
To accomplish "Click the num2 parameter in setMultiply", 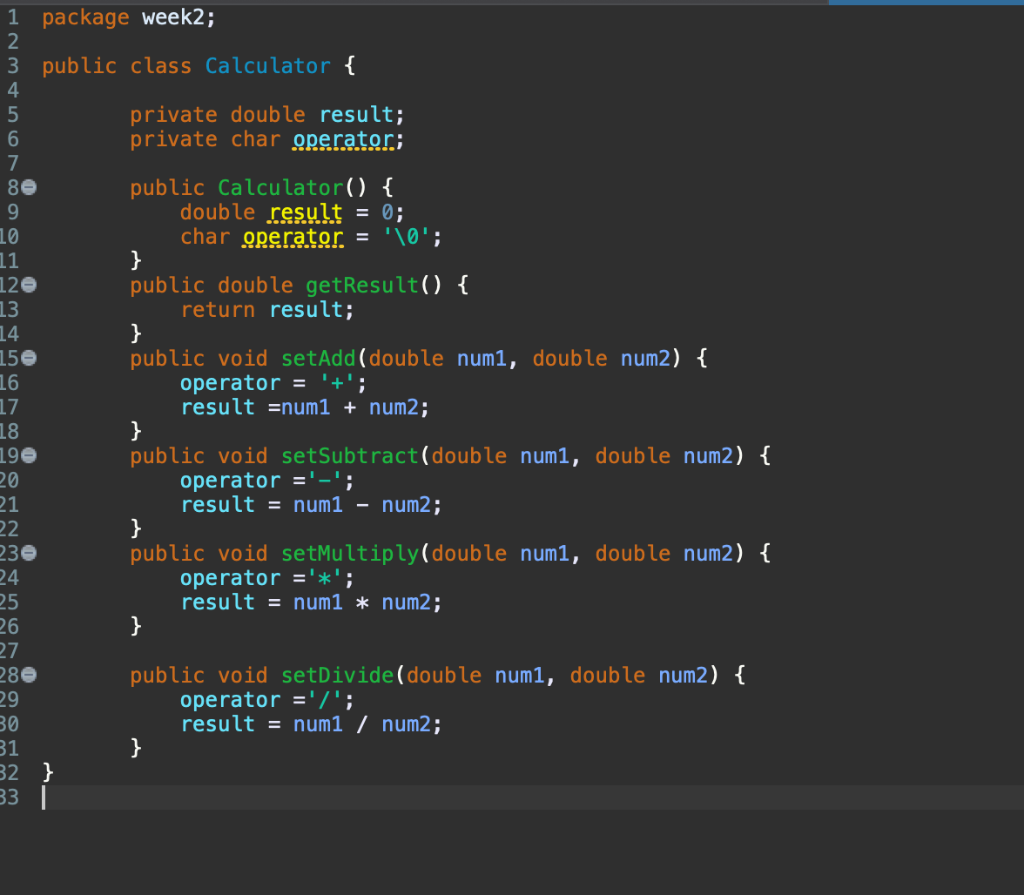I will pyautogui.click(x=707, y=553).
